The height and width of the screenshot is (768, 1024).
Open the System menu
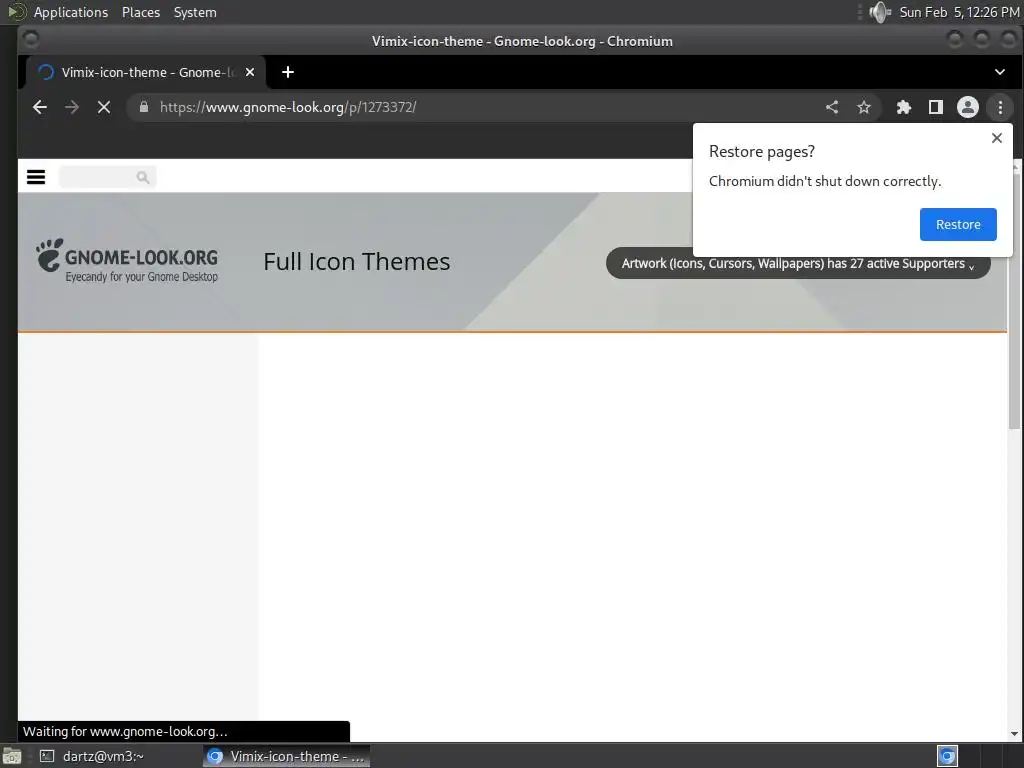click(x=195, y=12)
